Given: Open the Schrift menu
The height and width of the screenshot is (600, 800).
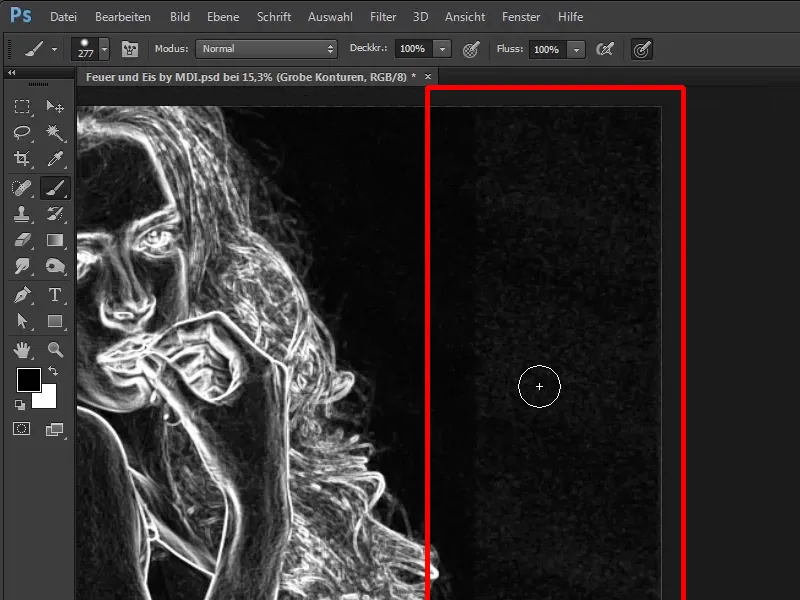Looking at the screenshot, I should [x=274, y=17].
